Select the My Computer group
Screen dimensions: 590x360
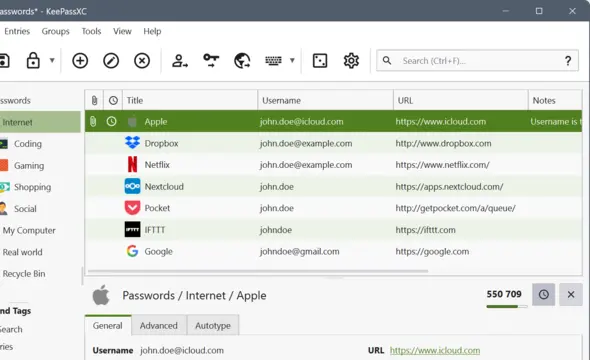29,230
